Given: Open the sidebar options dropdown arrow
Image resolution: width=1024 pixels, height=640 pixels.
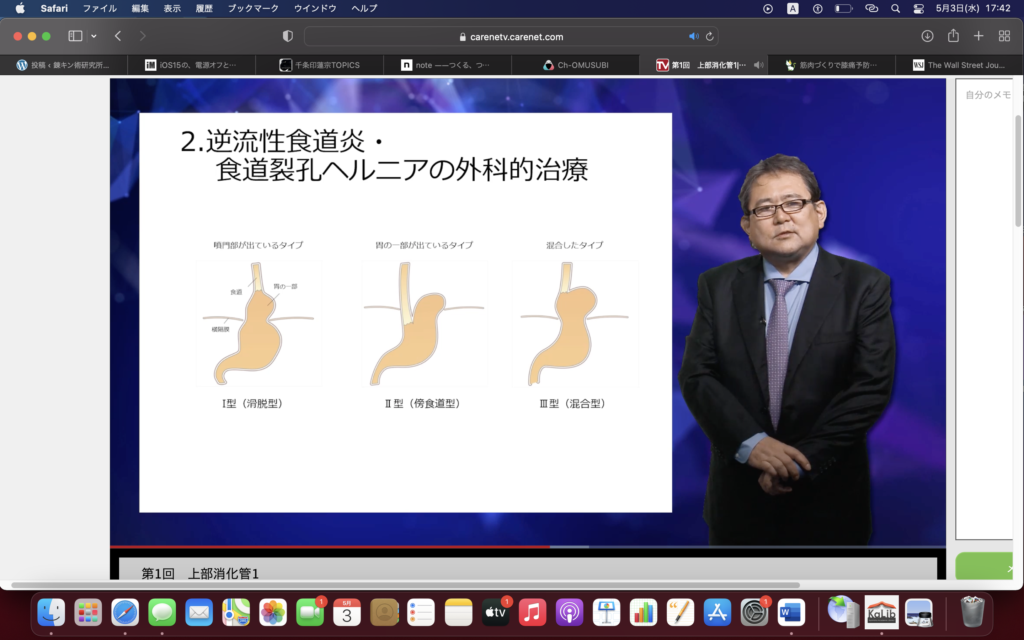Looking at the screenshot, I should [94, 36].
